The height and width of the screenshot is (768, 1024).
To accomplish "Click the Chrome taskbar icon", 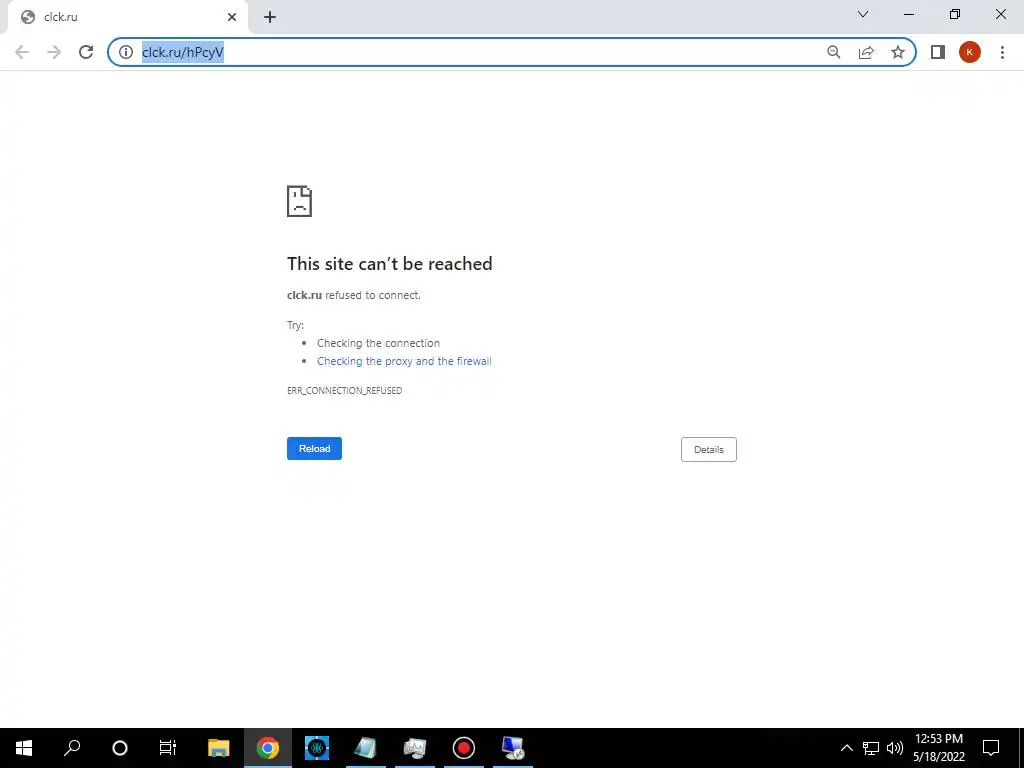I will (268, 748).
